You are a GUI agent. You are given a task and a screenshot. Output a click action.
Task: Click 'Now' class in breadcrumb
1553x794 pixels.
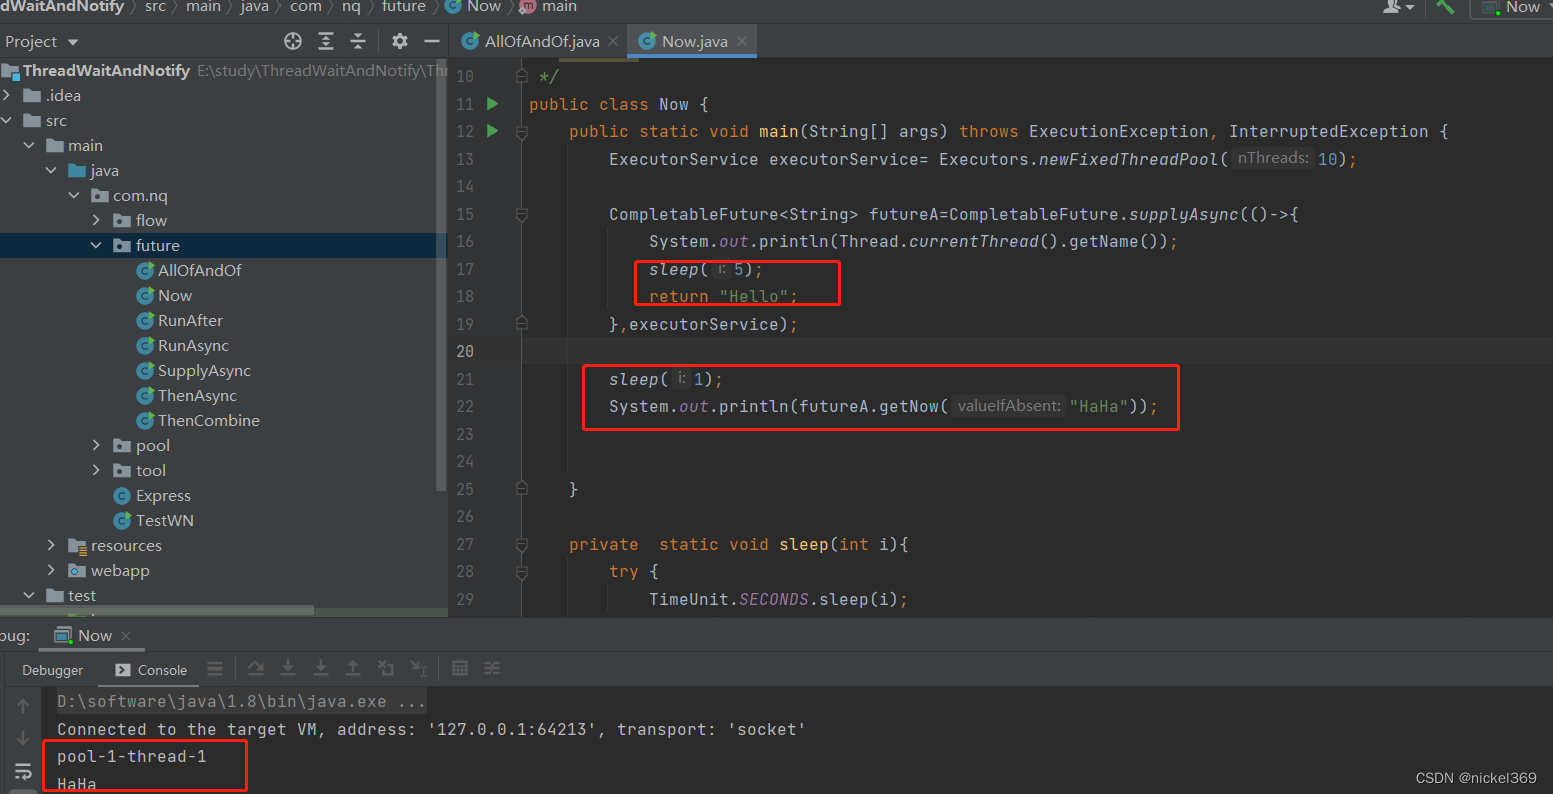[473, 7]
